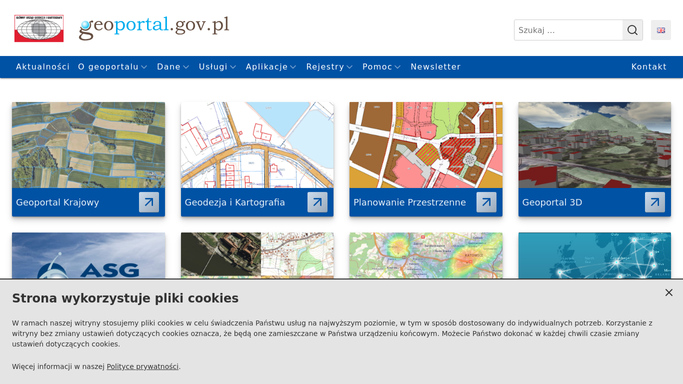
Task: Click the Planowanie Przestrzenne title link
Action: (x=409, y=202)
